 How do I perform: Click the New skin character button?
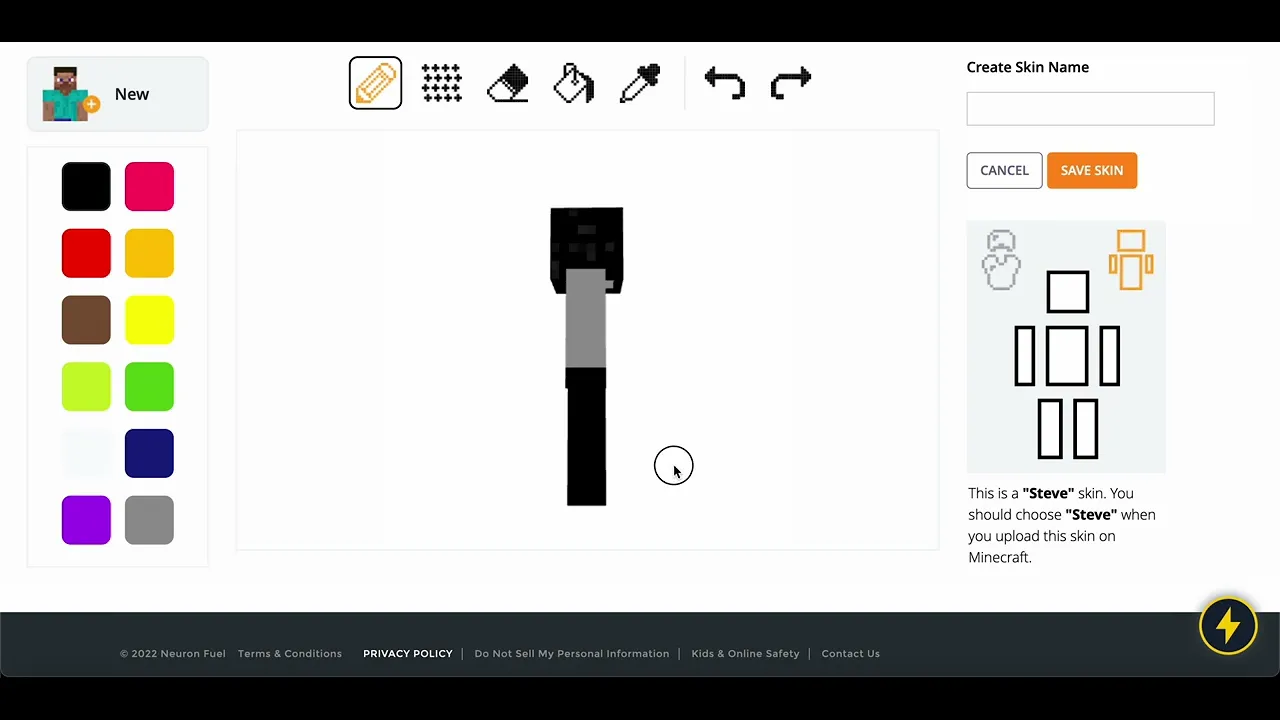[118, 94]
